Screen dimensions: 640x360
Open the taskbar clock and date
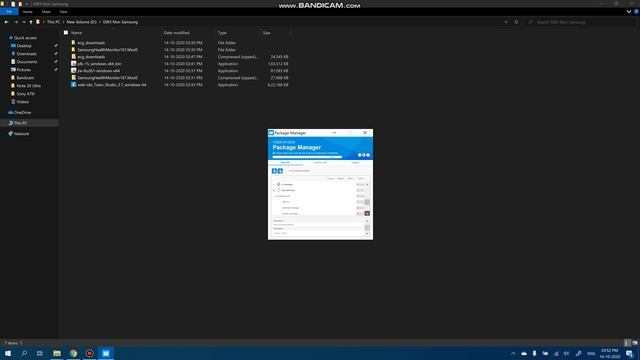609,353
